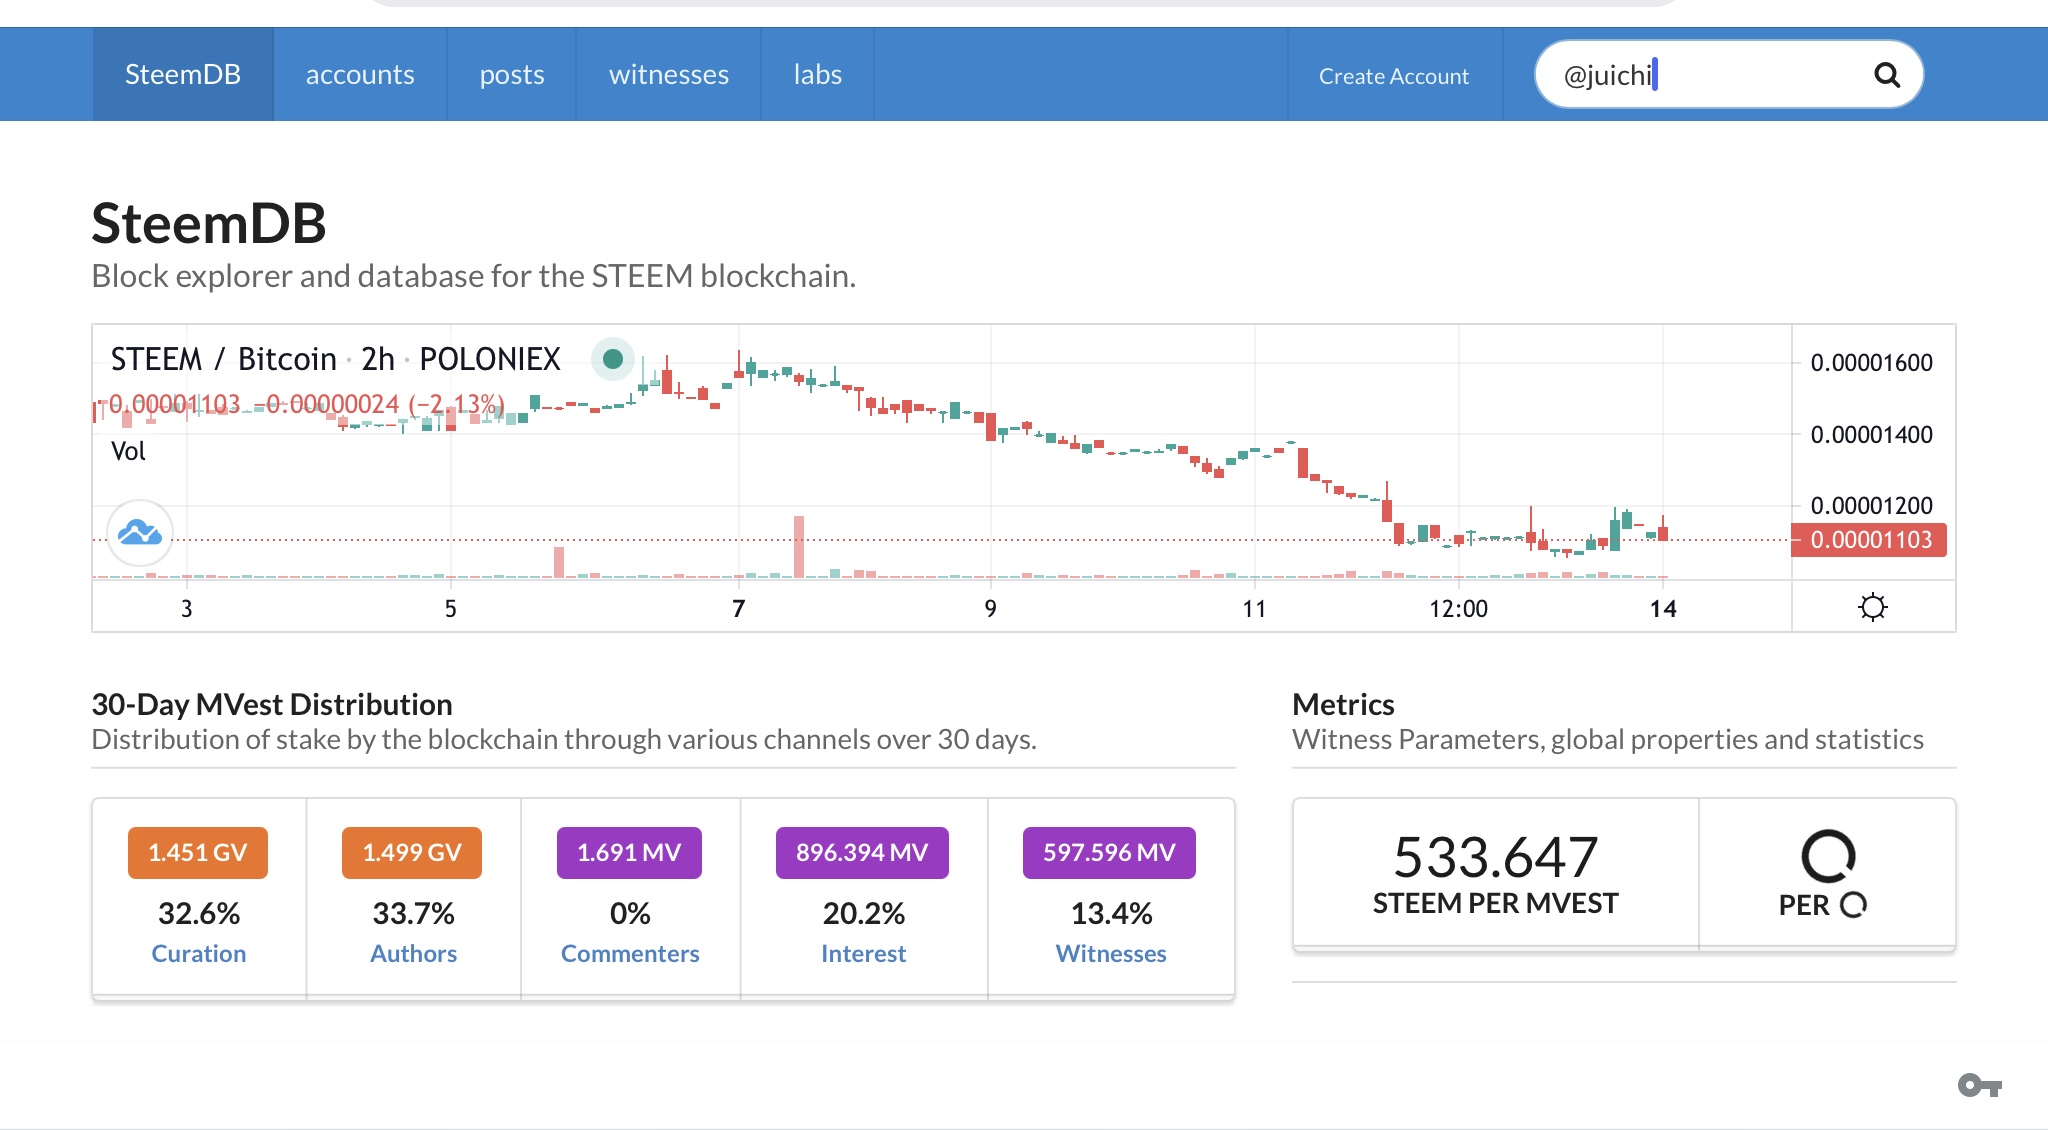This screenshot has width=2048, height=1130.
Task: Open the Interest distribution link
Action: [863, 953]
